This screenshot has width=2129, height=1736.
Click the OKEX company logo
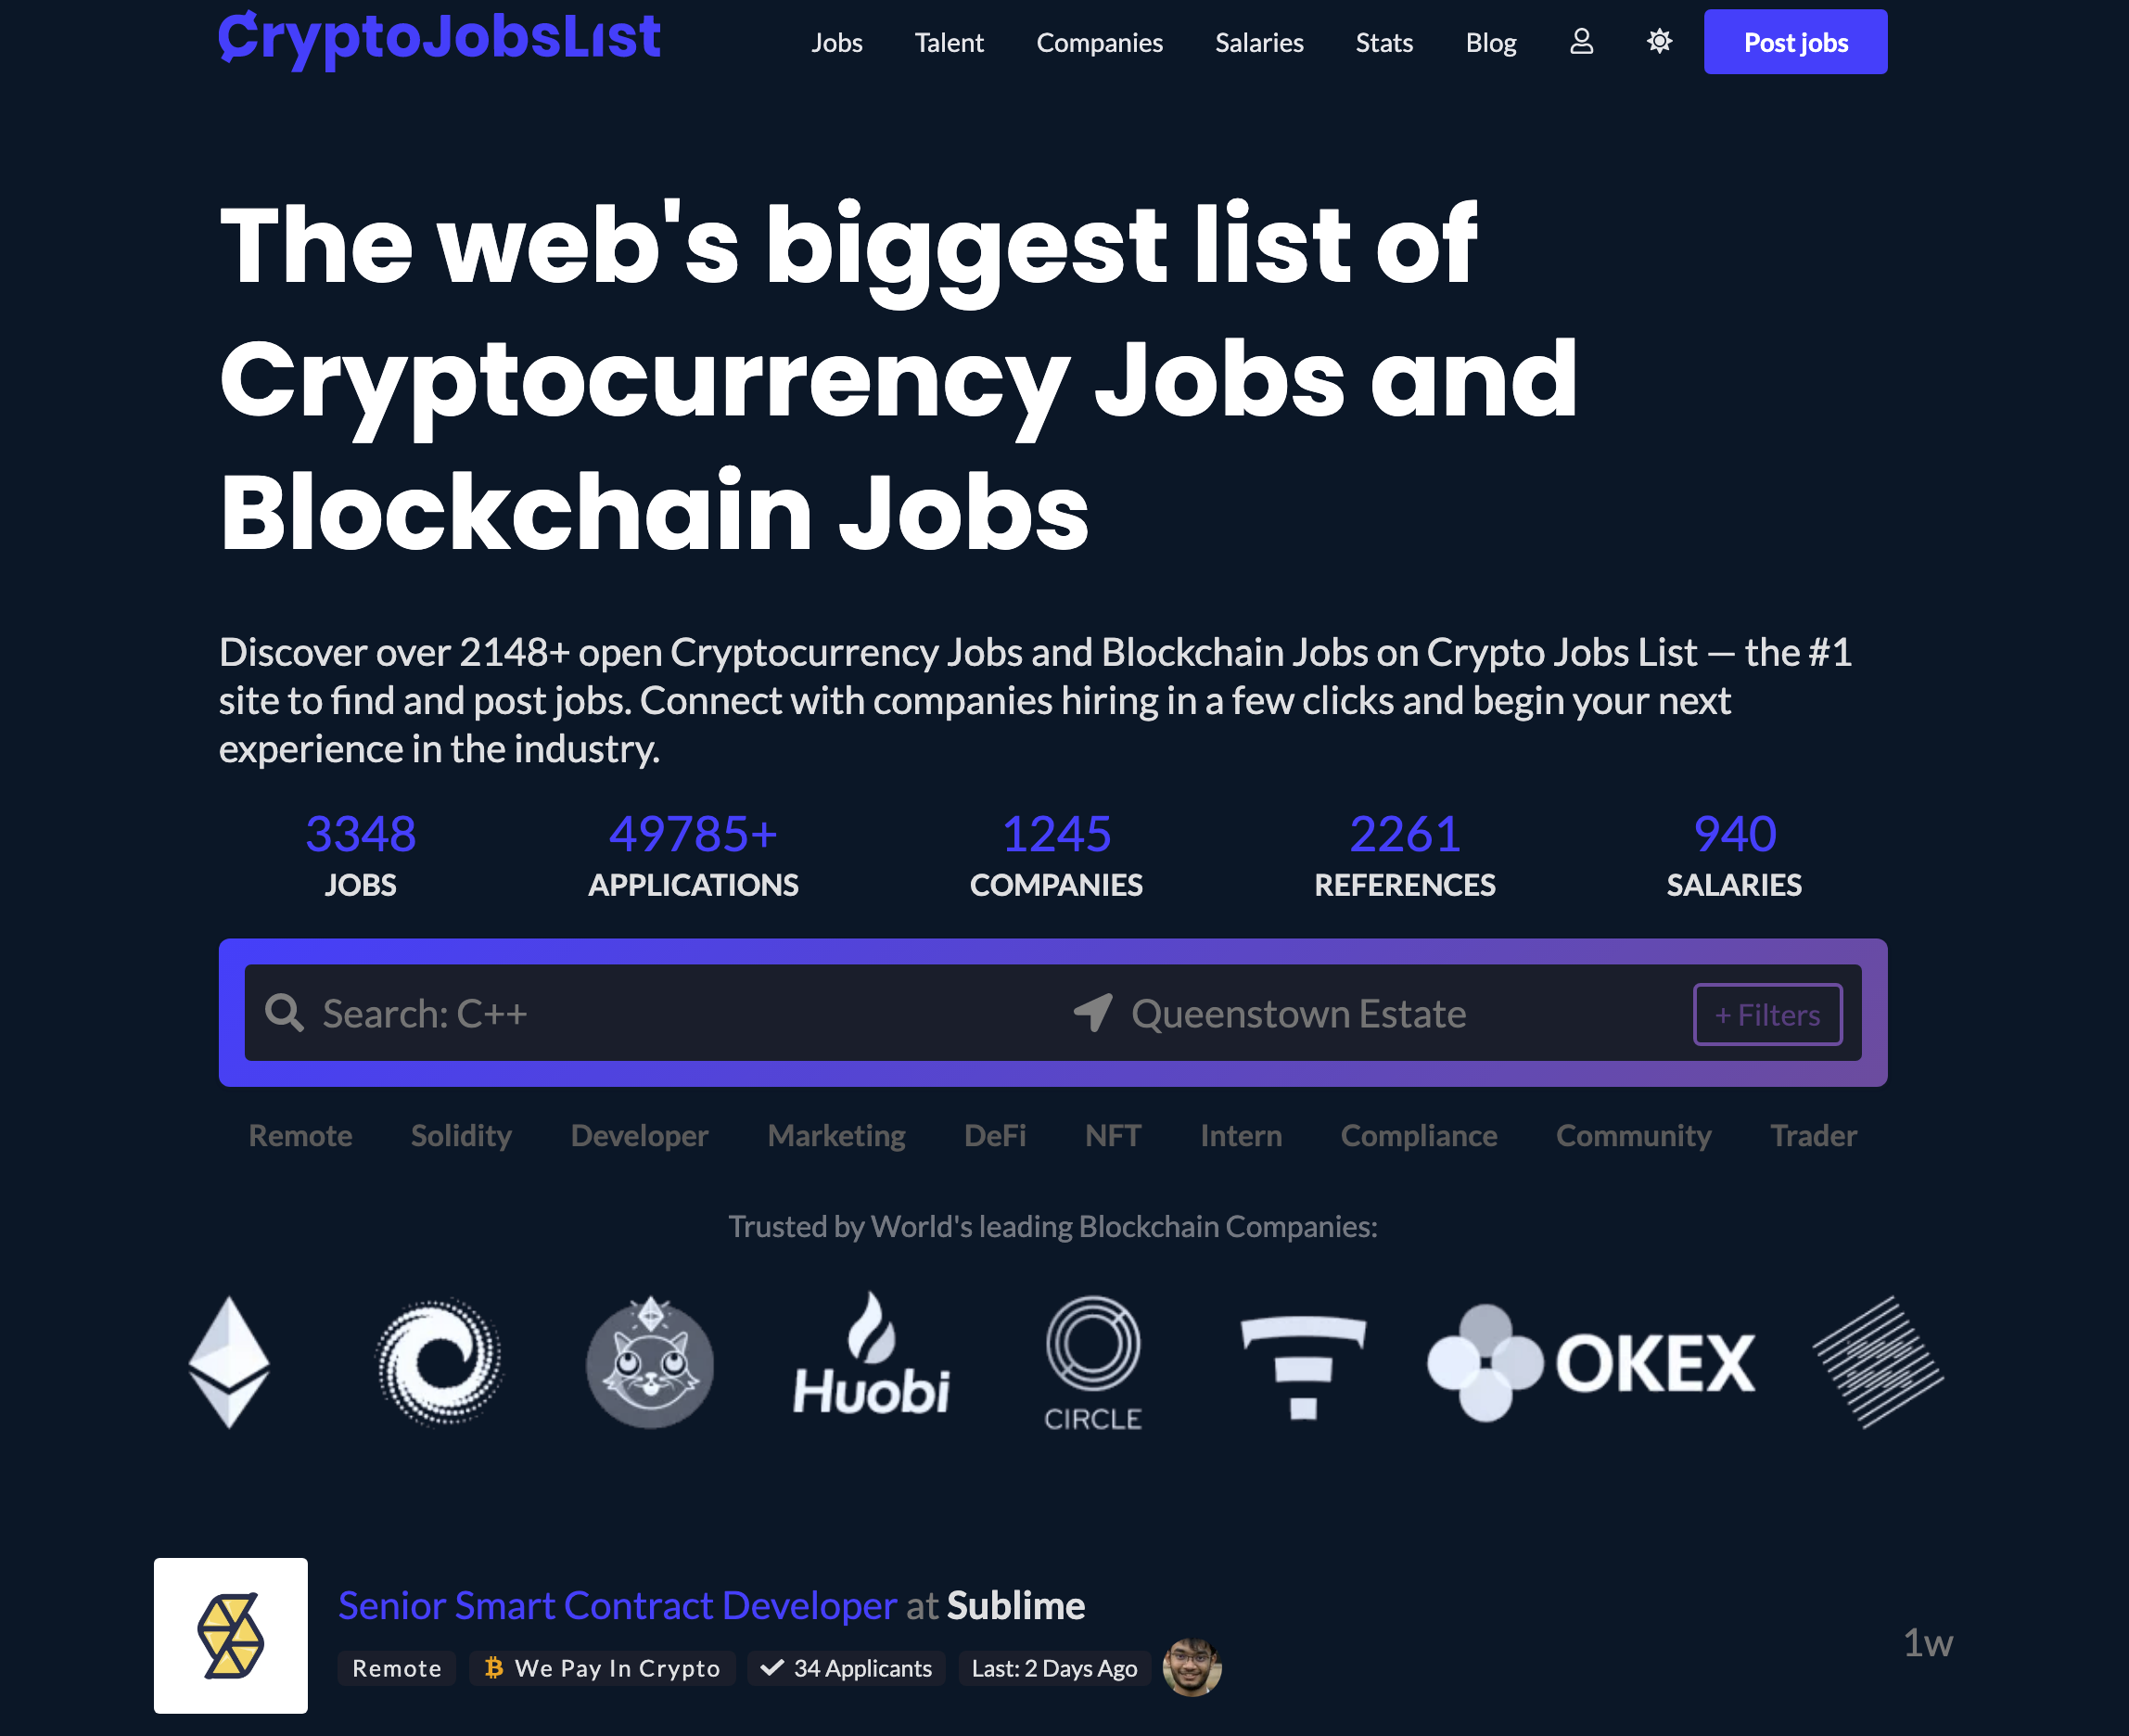click(x=1590, y=1362)
